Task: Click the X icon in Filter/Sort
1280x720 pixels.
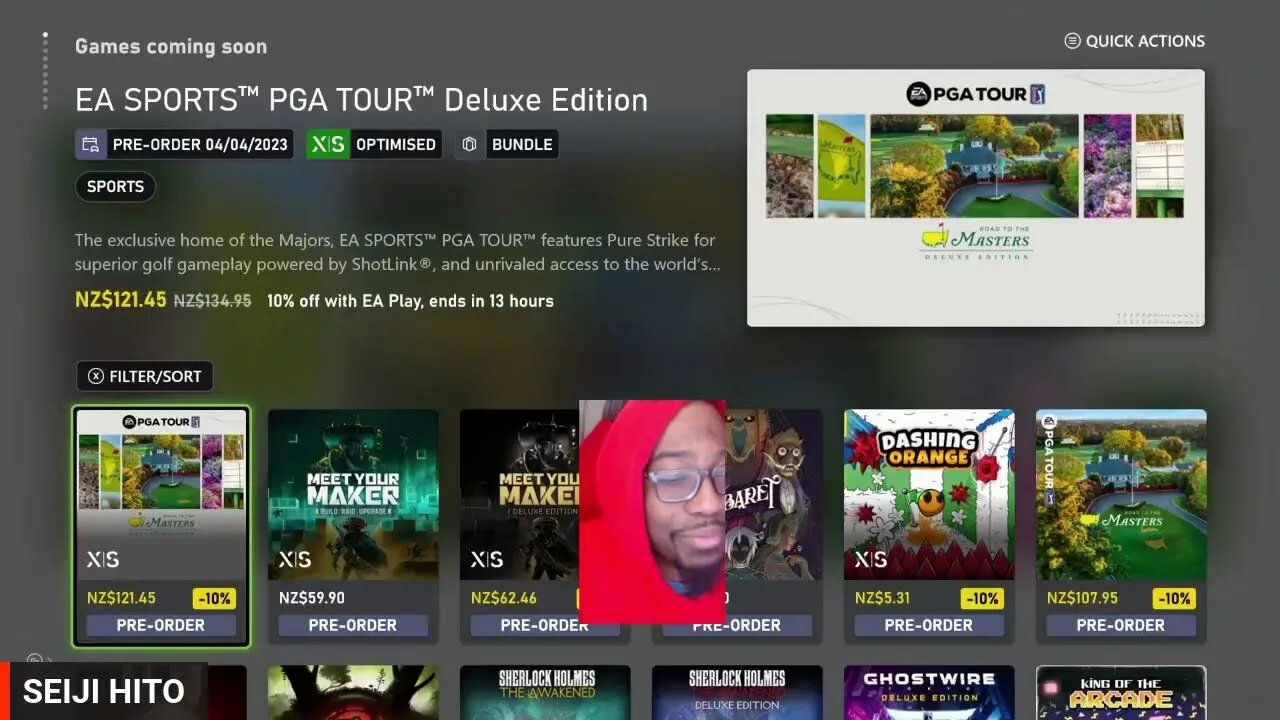Action: tap(96, 376)
